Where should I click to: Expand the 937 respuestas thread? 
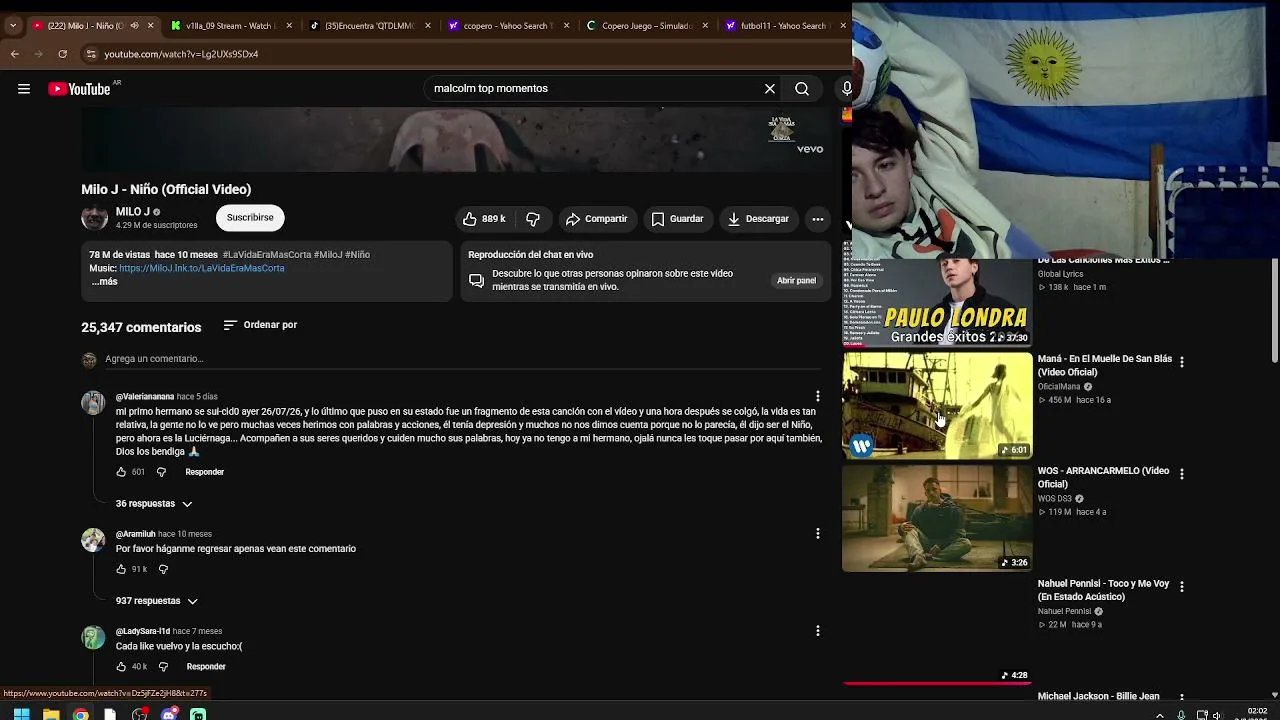pos(157,601)
